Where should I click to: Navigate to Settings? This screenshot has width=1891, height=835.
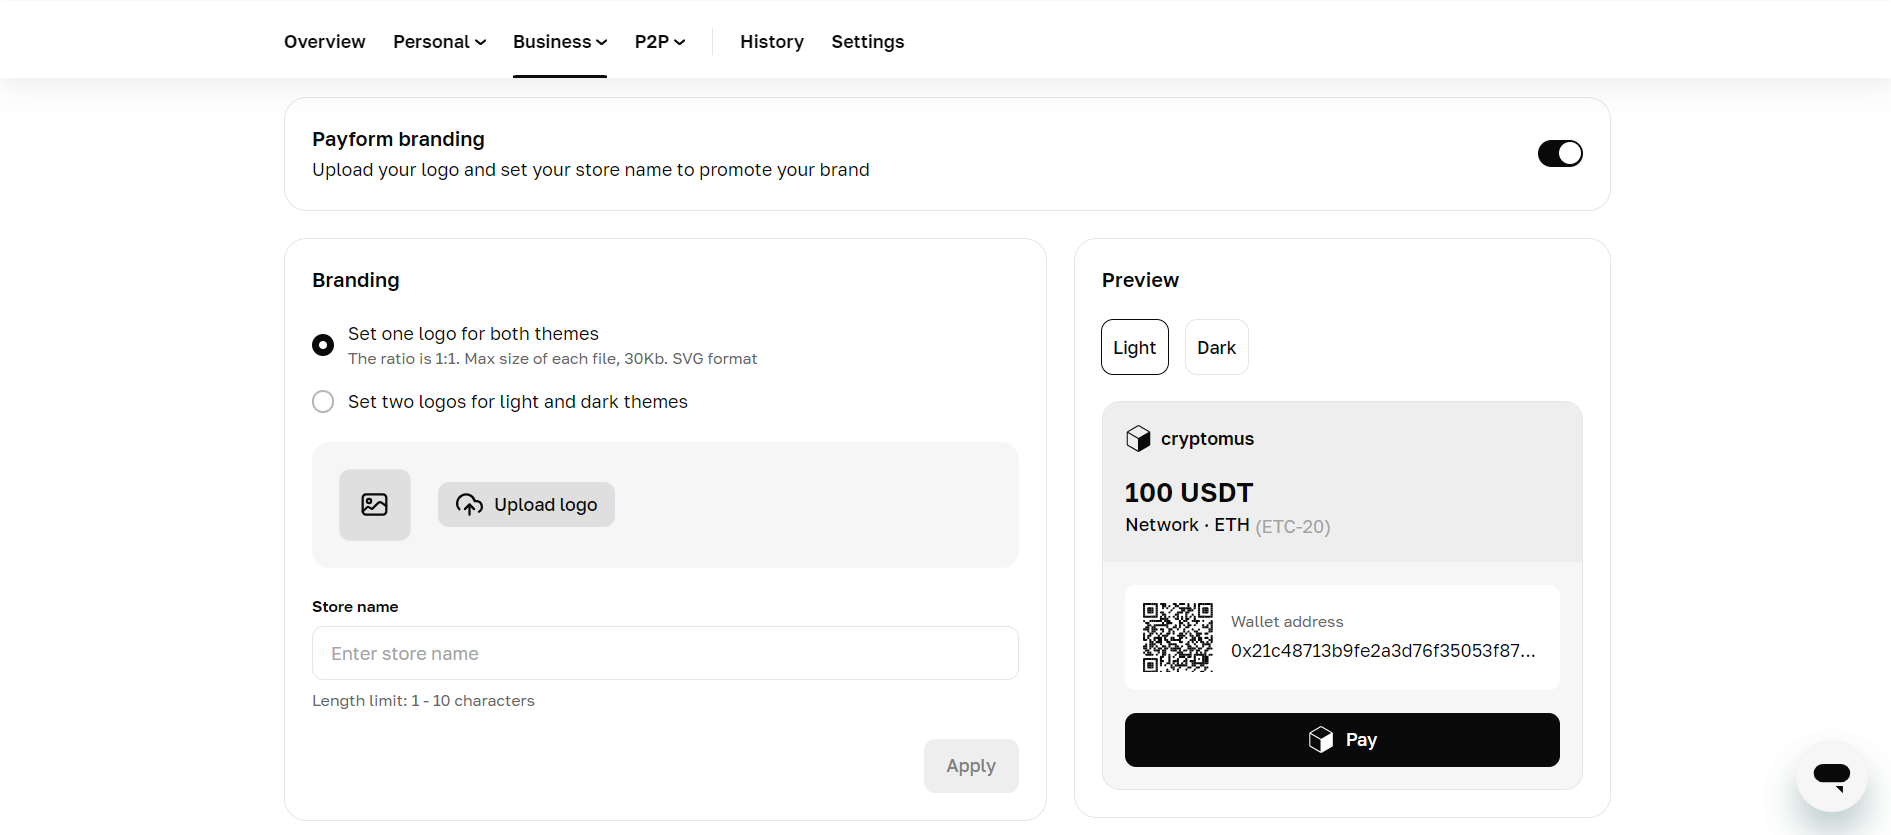pos(867,42)
